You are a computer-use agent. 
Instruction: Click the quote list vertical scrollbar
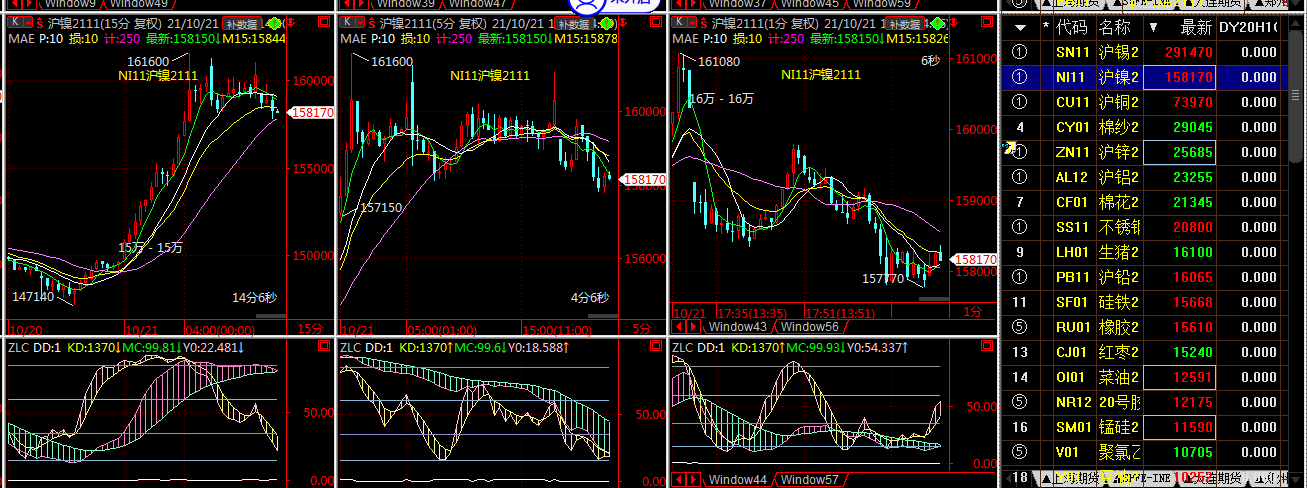click(x=1297, y=95)
